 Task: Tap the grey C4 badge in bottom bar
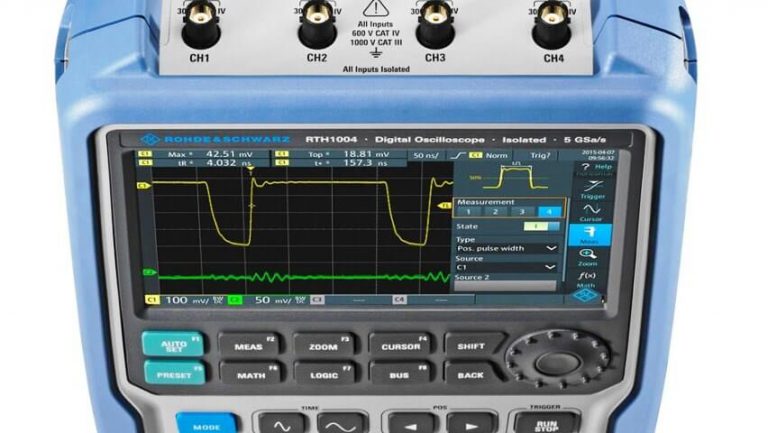(x=399, y=299)
